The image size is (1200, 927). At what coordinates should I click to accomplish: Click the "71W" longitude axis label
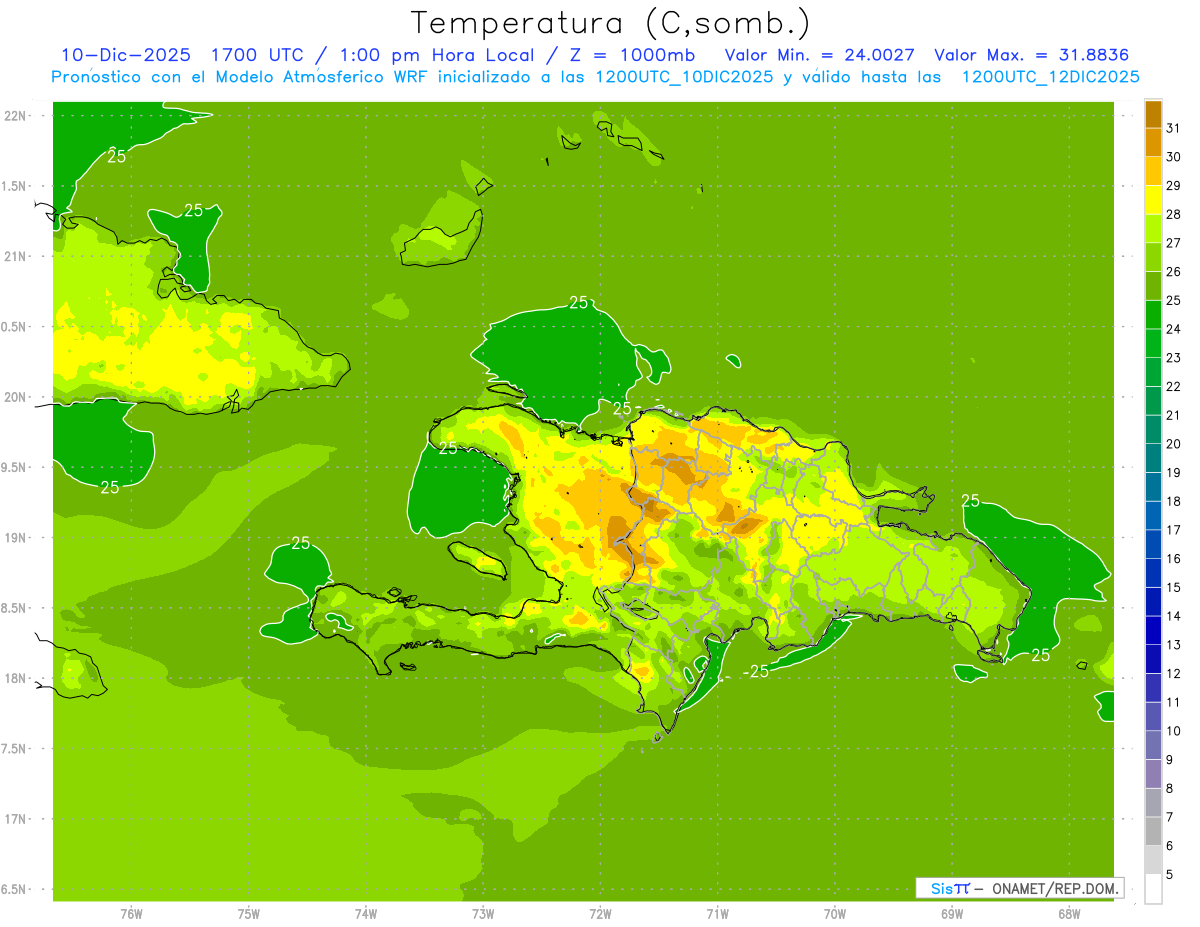coord(717,914)
